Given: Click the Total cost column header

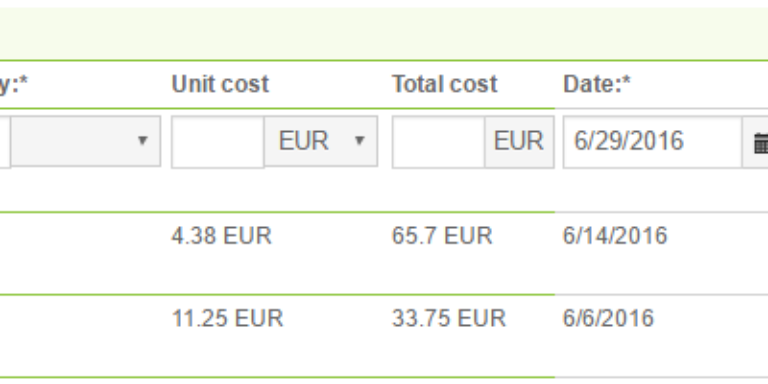Looking at the screenshot, I should [445, 84].
